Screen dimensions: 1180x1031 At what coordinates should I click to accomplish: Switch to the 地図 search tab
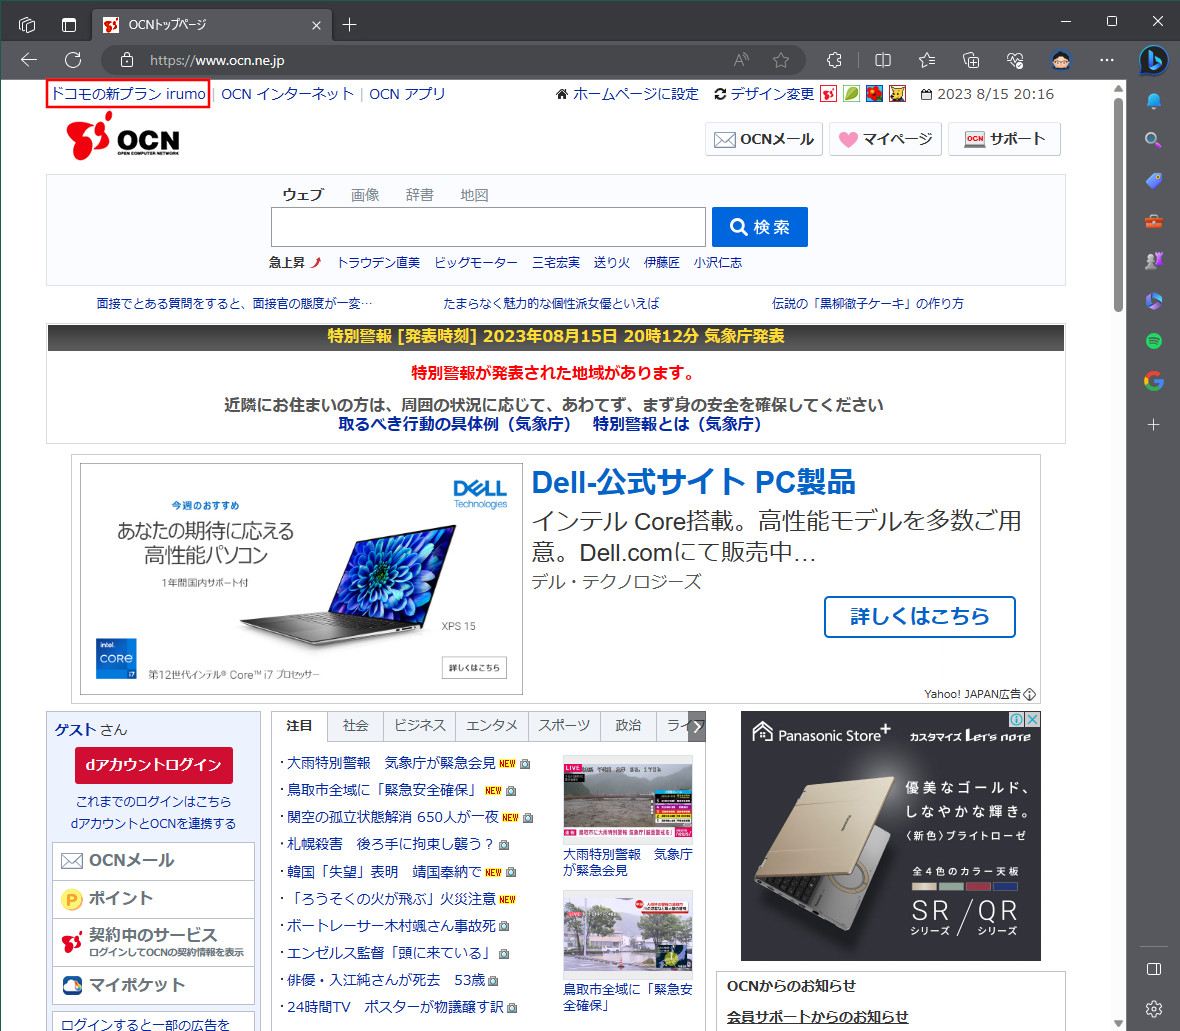[x=474, y=195]
